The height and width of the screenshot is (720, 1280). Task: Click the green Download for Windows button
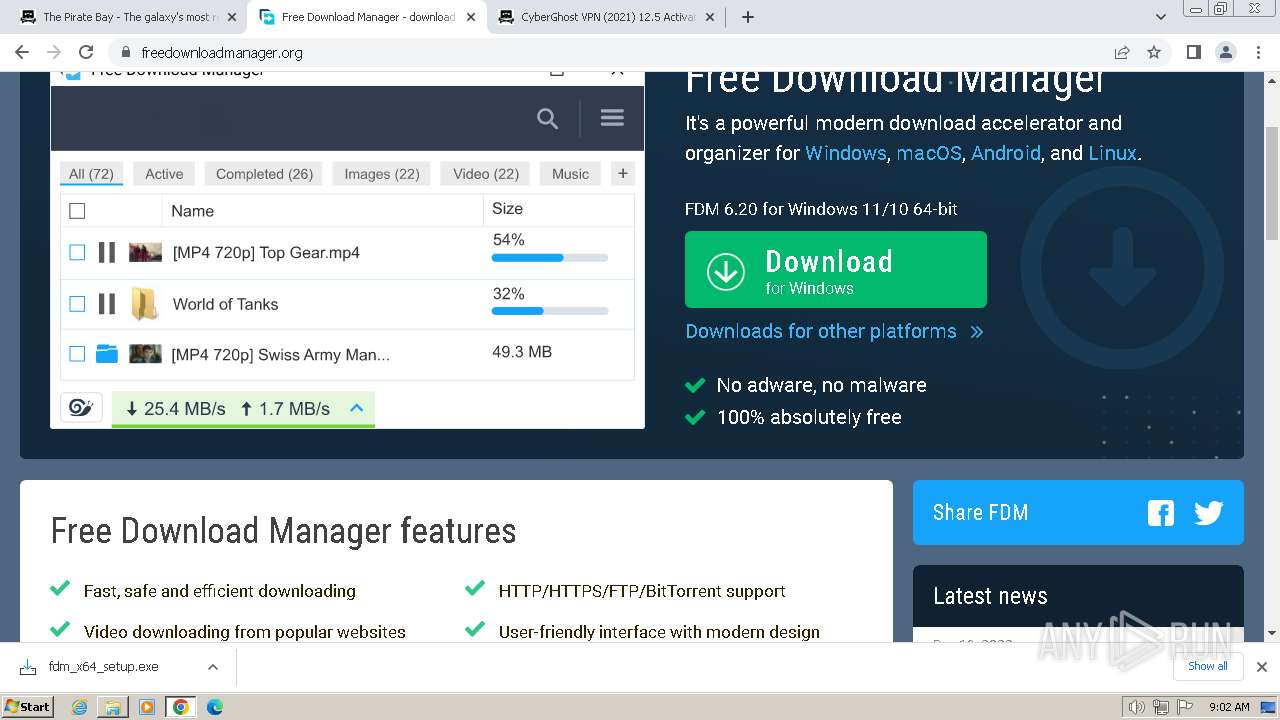tap(836, 270)
